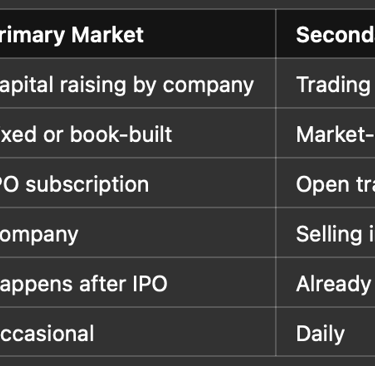Select the 'Already' cell

pyautogui.click(x=325, y=282)
